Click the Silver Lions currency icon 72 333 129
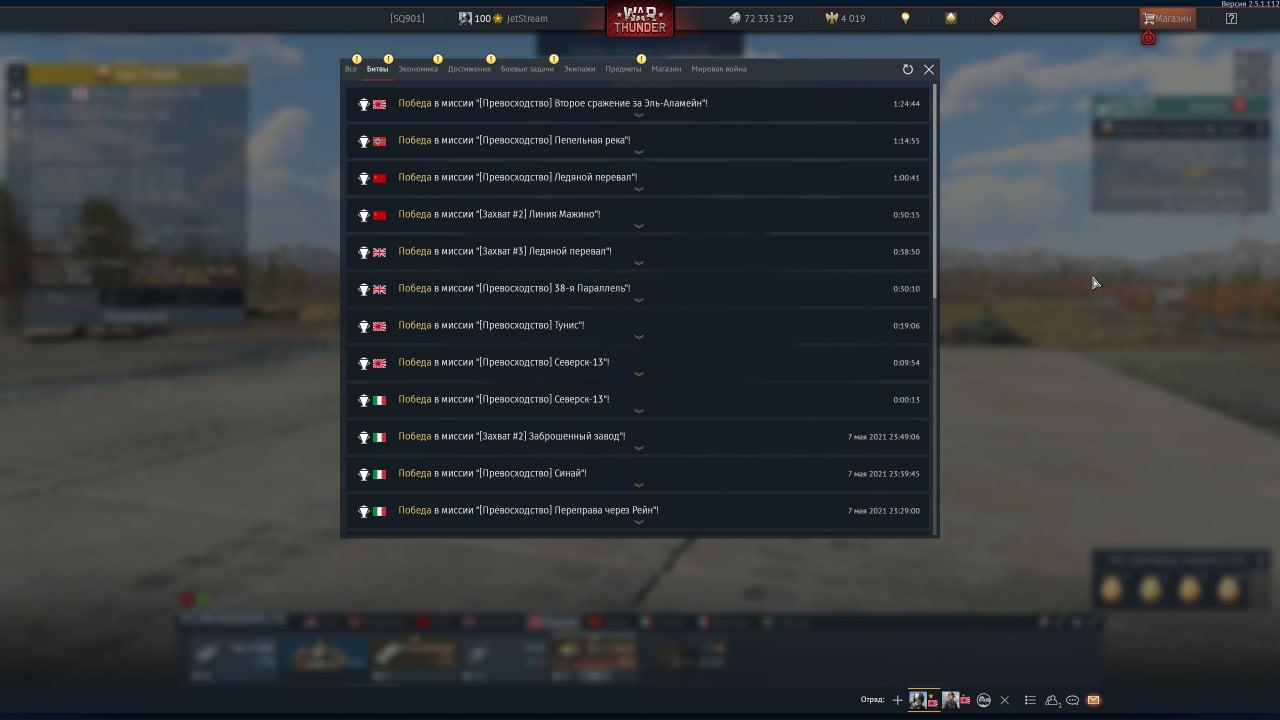 [x=734, y=18]
